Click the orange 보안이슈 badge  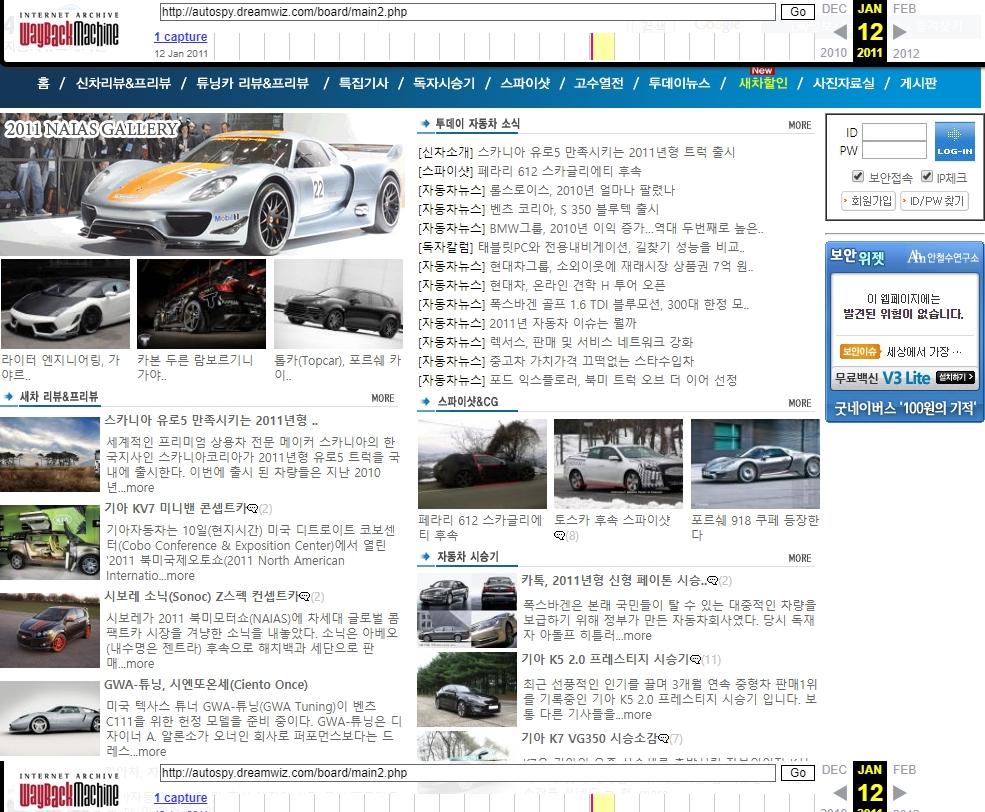point(859,351)
